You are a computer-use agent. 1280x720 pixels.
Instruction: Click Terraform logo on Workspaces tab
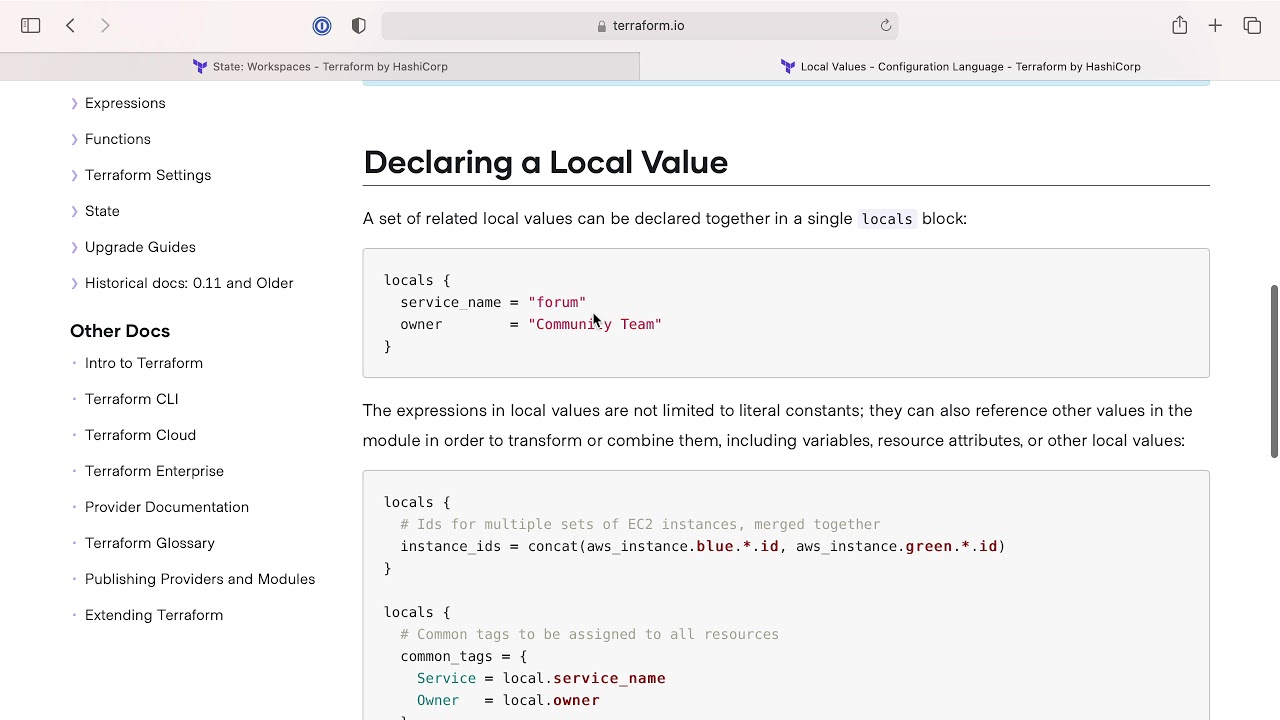(x=200, y=66)
